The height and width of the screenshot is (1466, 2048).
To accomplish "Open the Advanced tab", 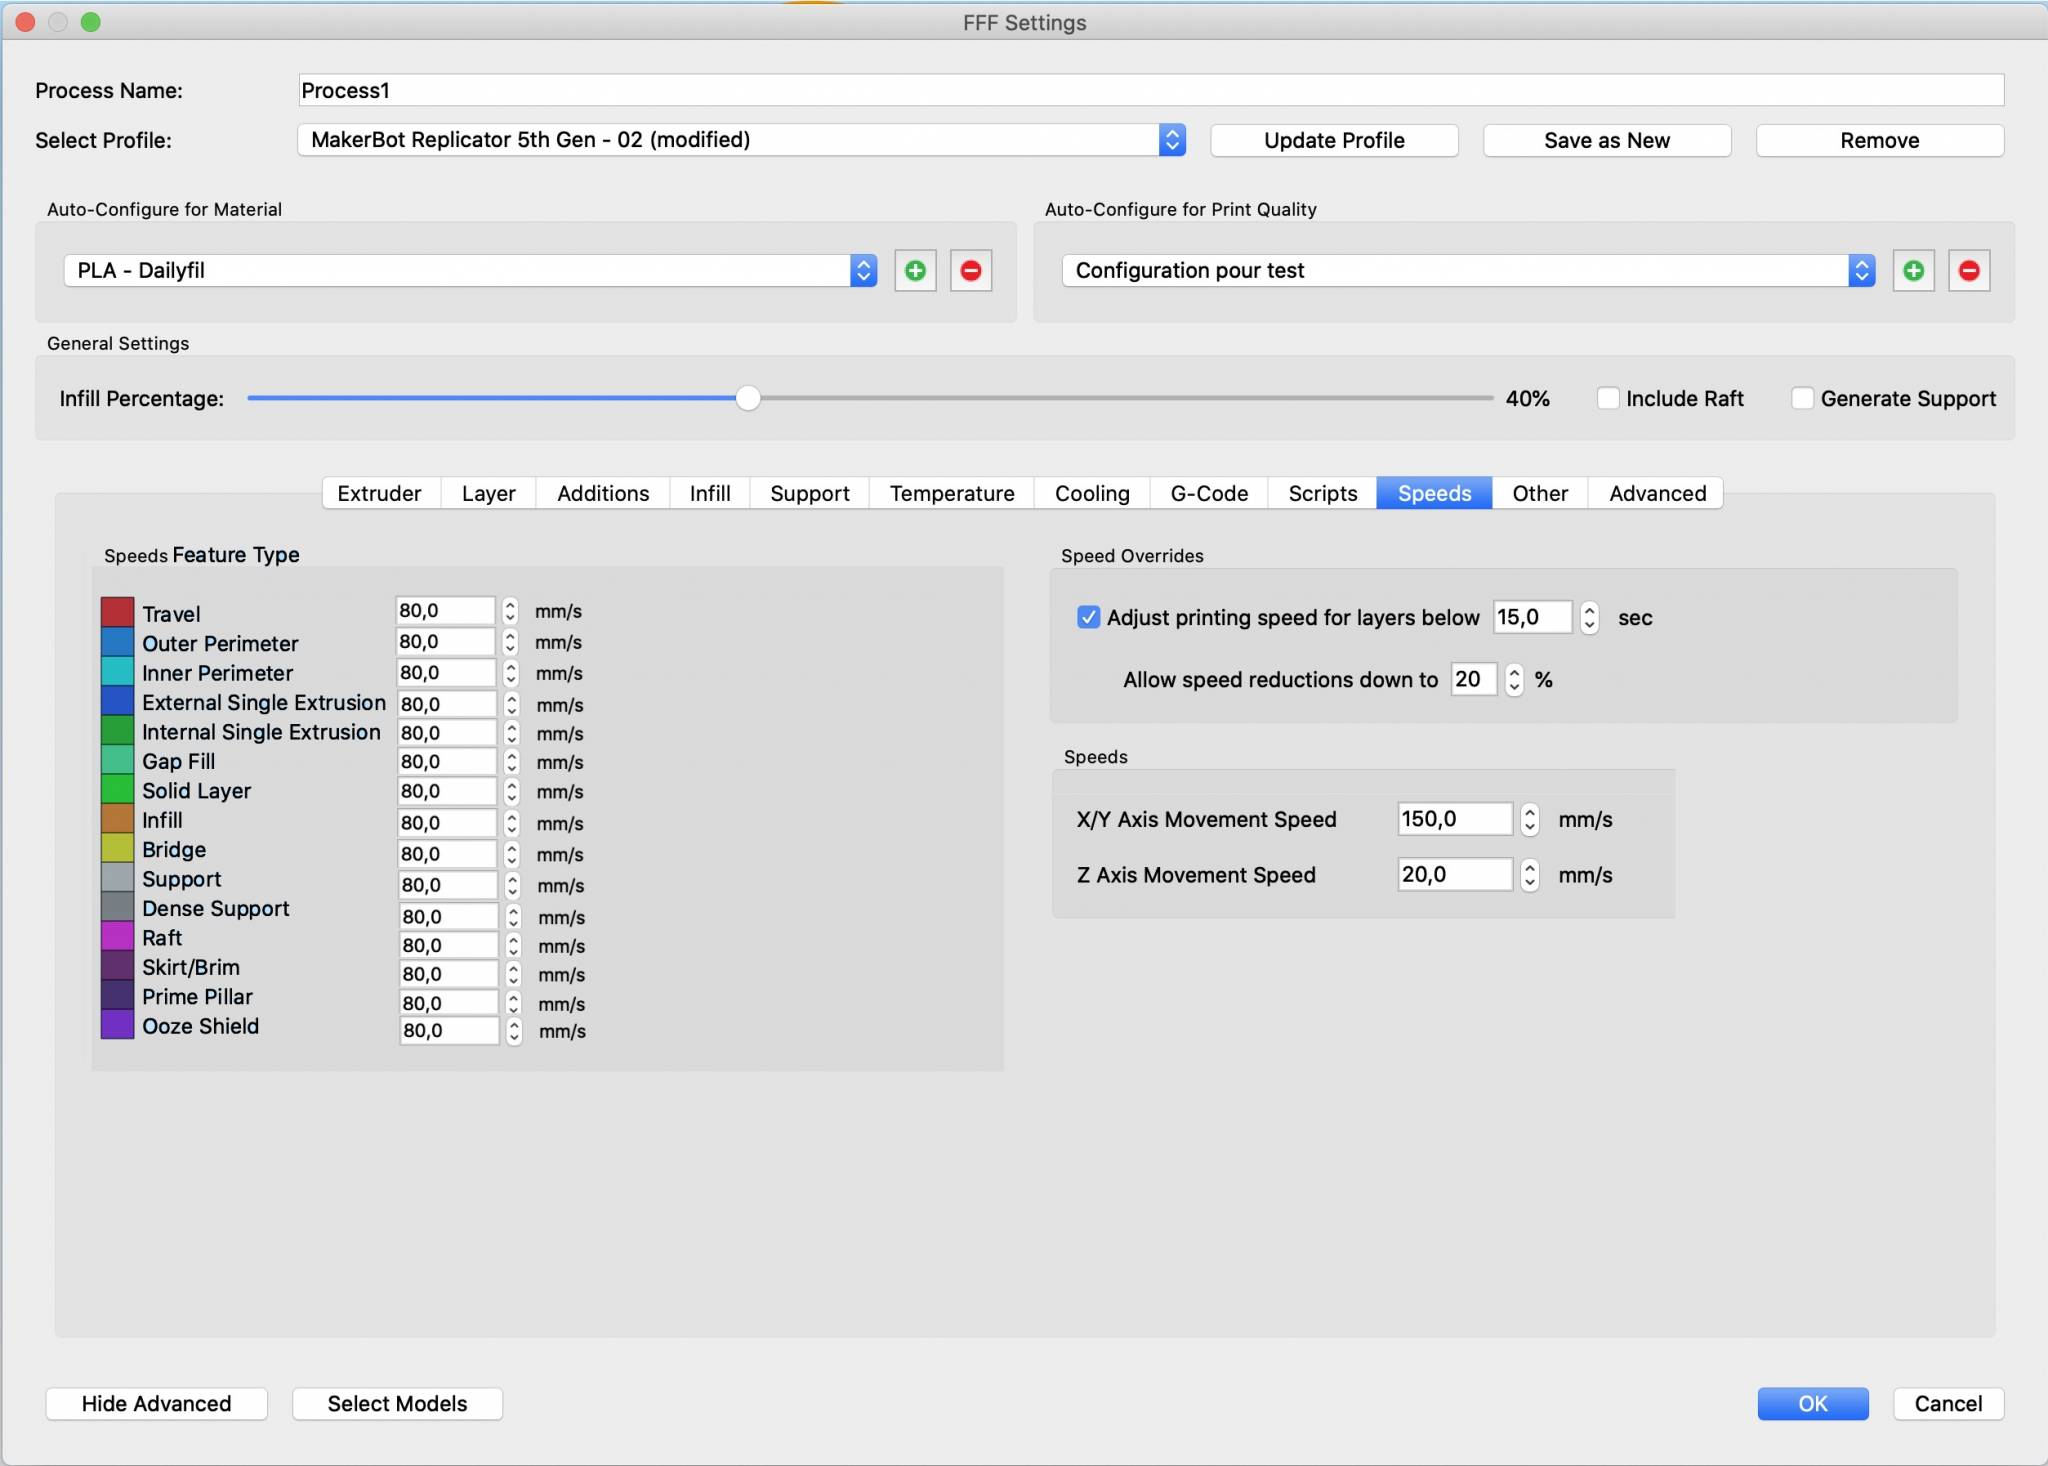I will [1657, 493].
